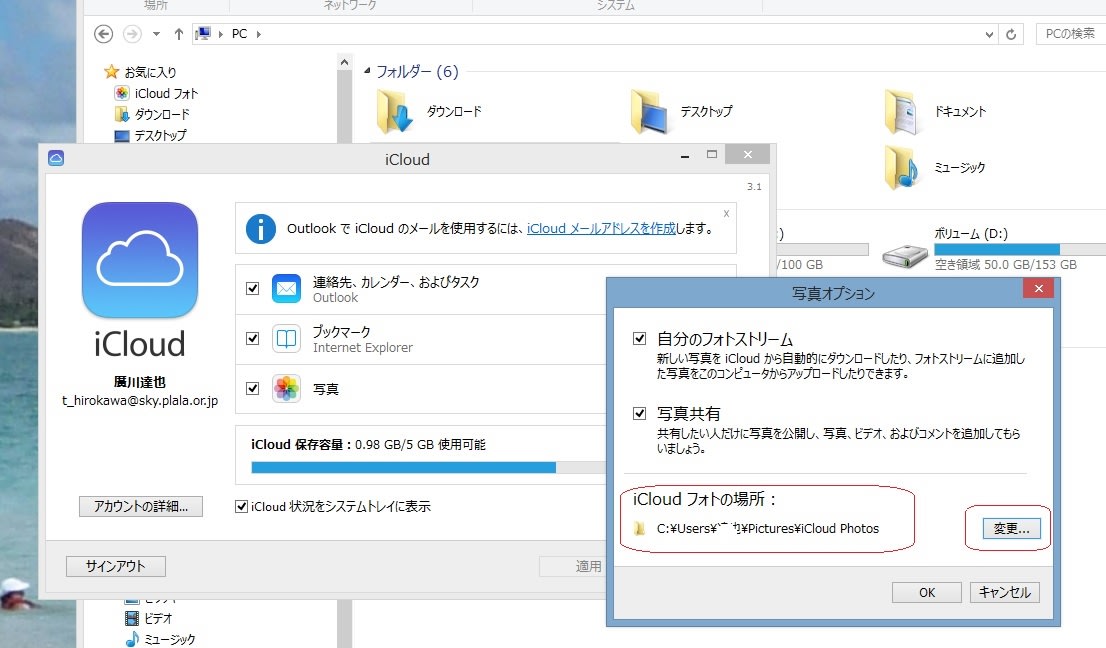Open the ダウンロード folder icon
This screenshot has height=648, width=1106.
click(x=394, y=111)
